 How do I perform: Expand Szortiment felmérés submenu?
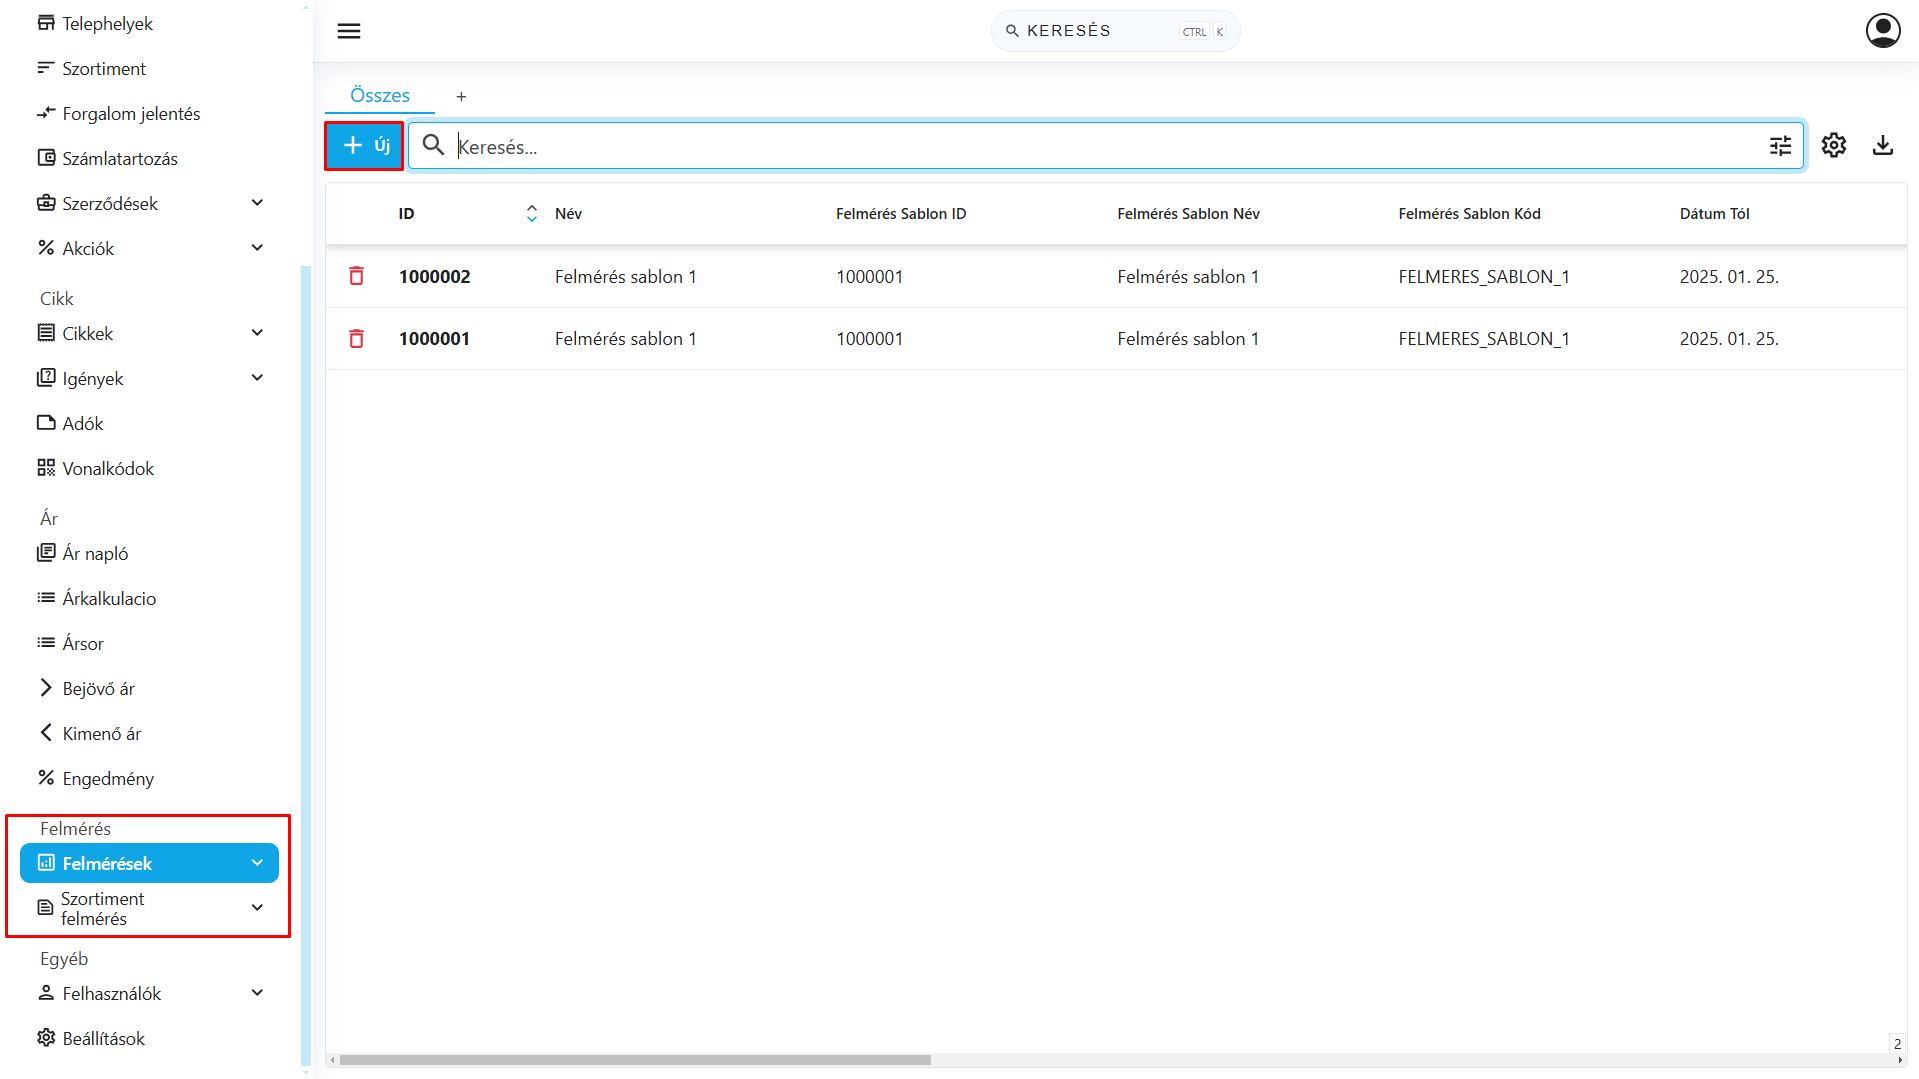click(257, 908)
